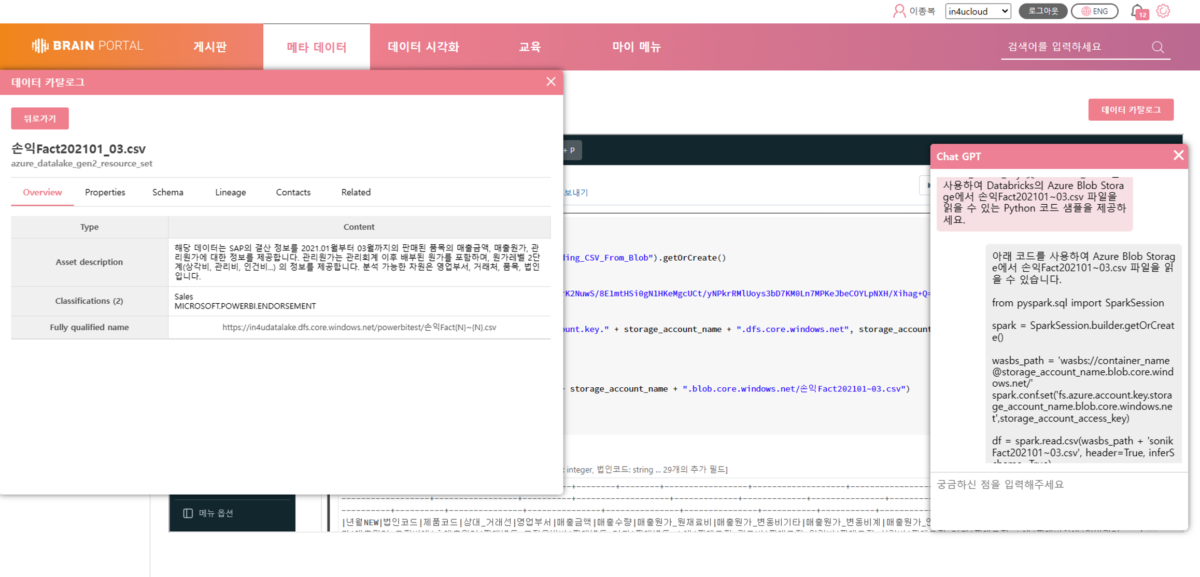The width and height of the screenshot is (1200, 577).
Task: Open the 메타 데이터 menu
Action: tap(316, 47)
